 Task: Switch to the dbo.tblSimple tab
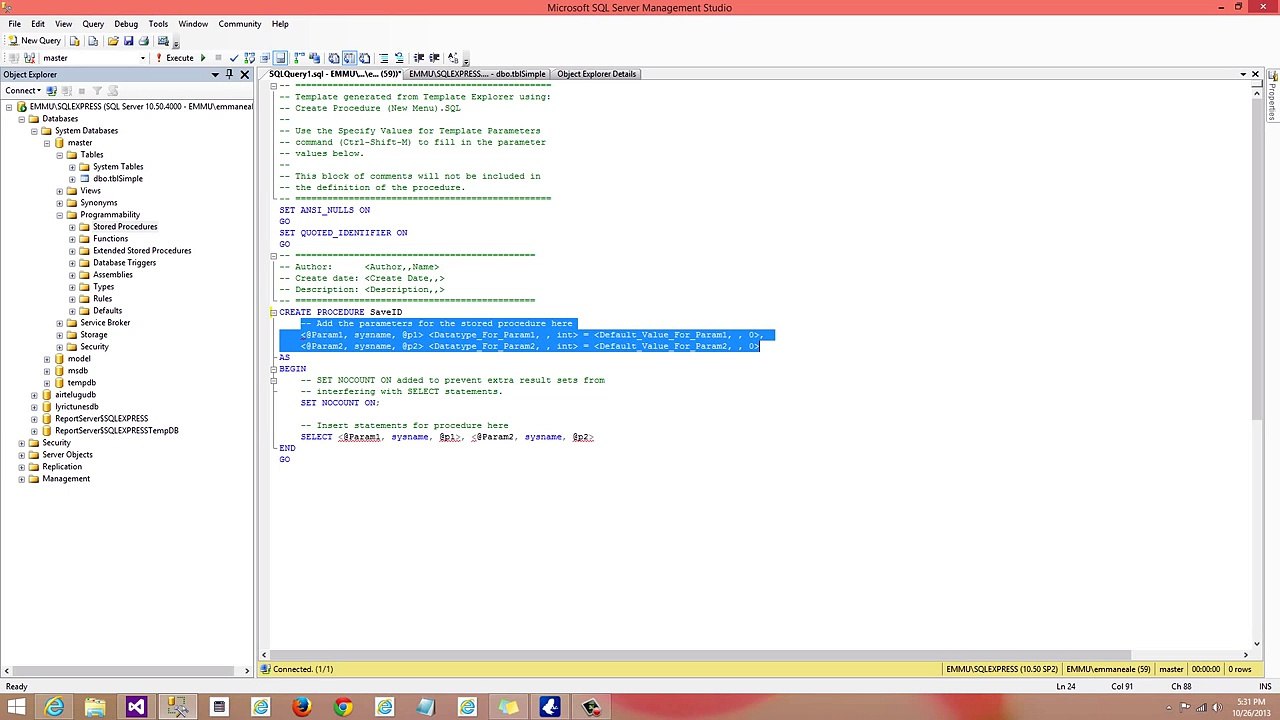click(477, 74)
